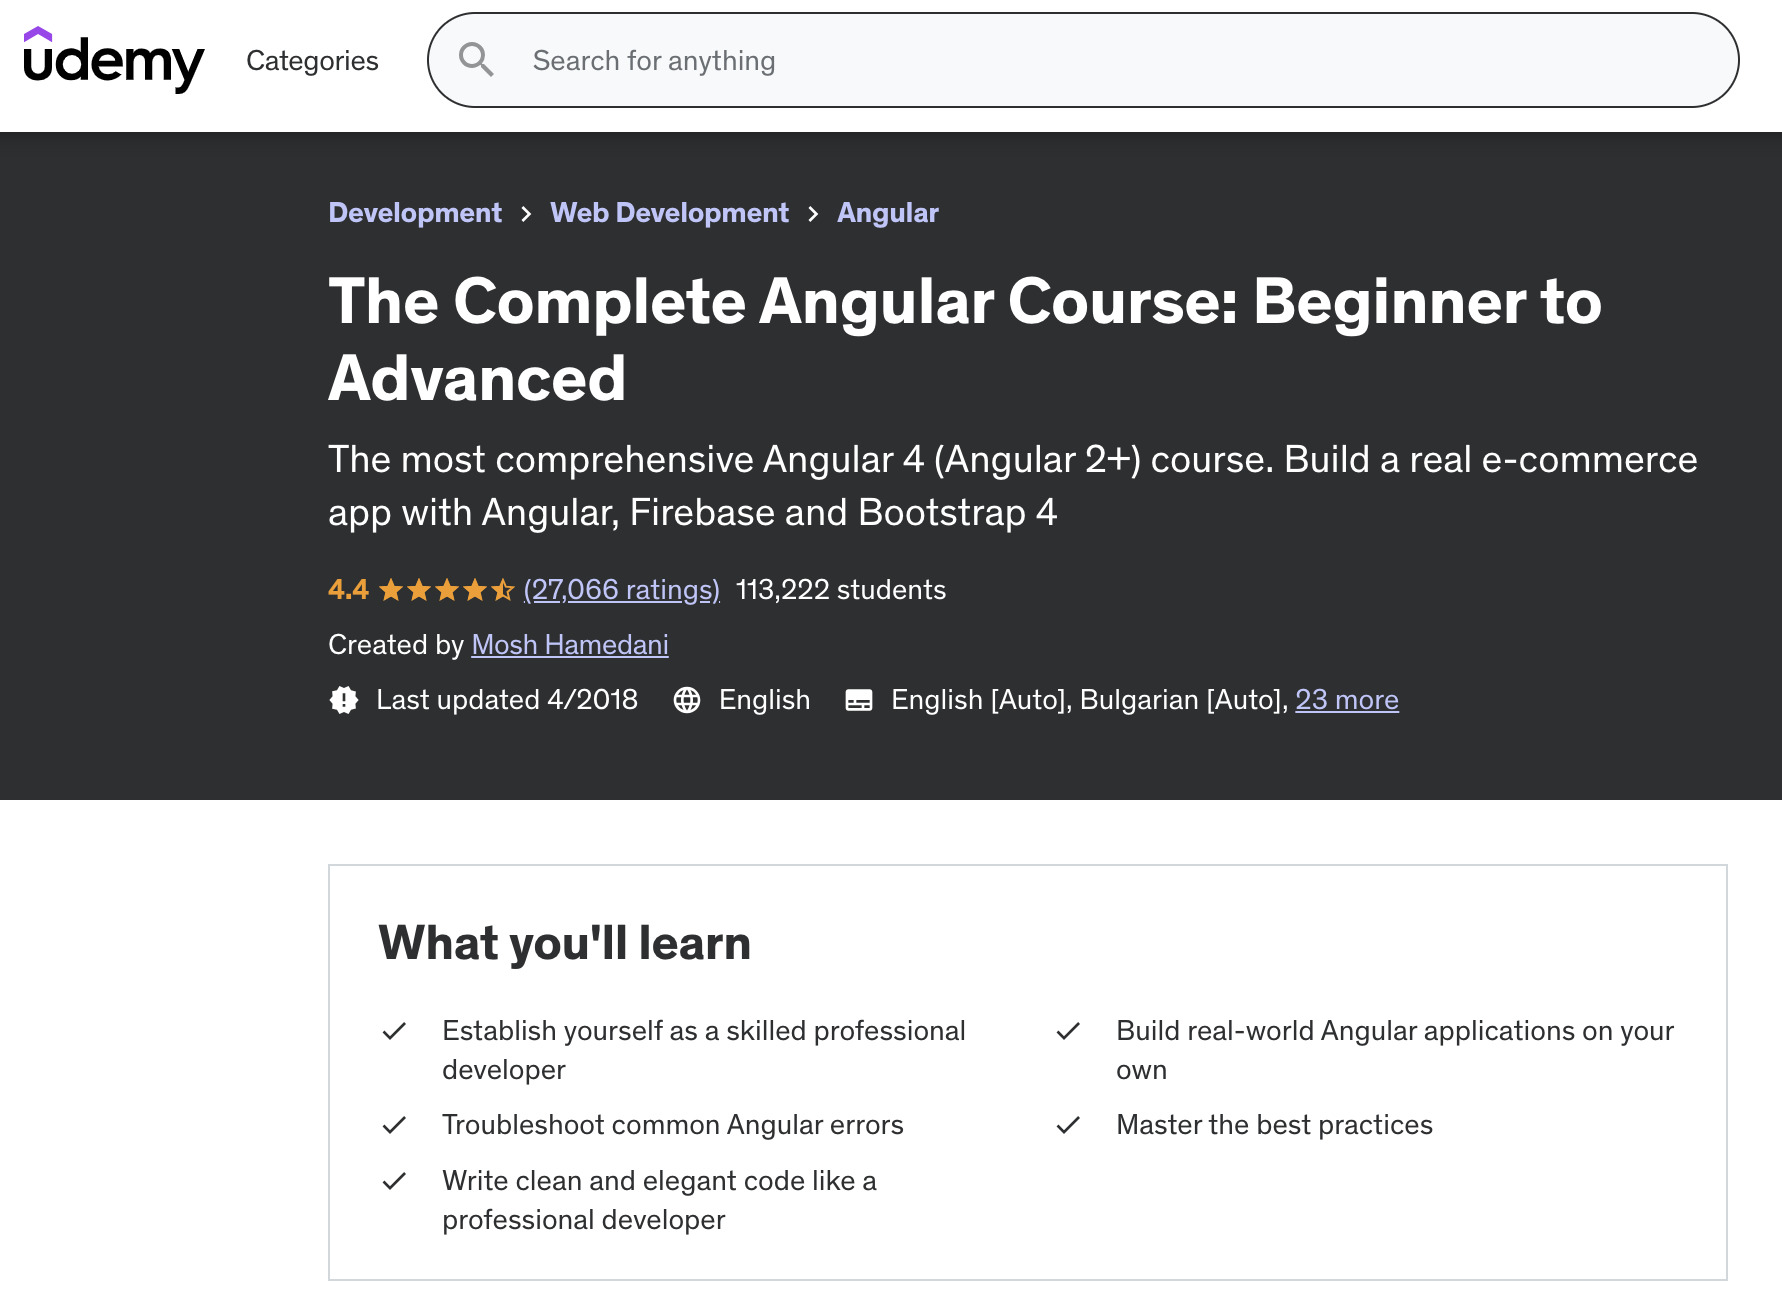Click the checkmark beside 'Master the best practices'

tap(1069, 1124)
